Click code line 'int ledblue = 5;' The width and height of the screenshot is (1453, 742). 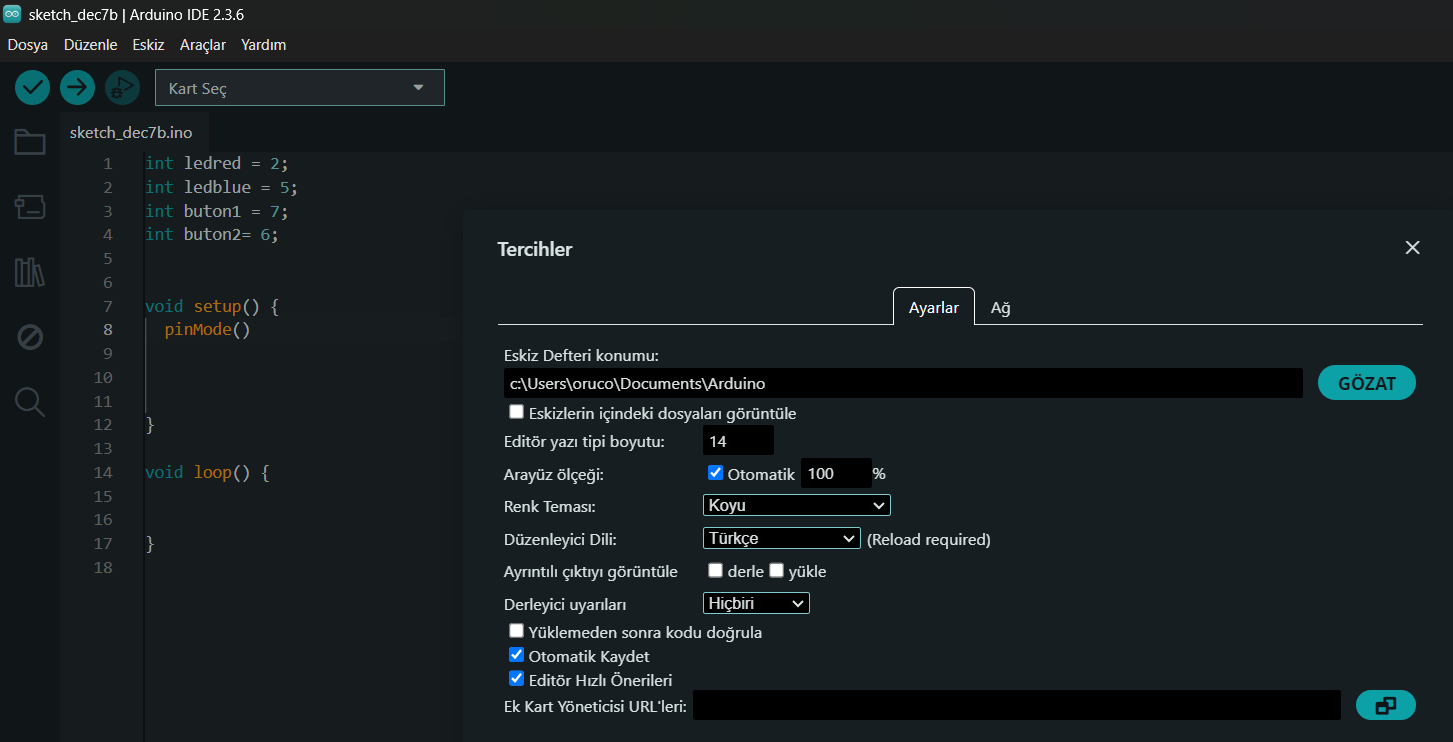point(221,187)
